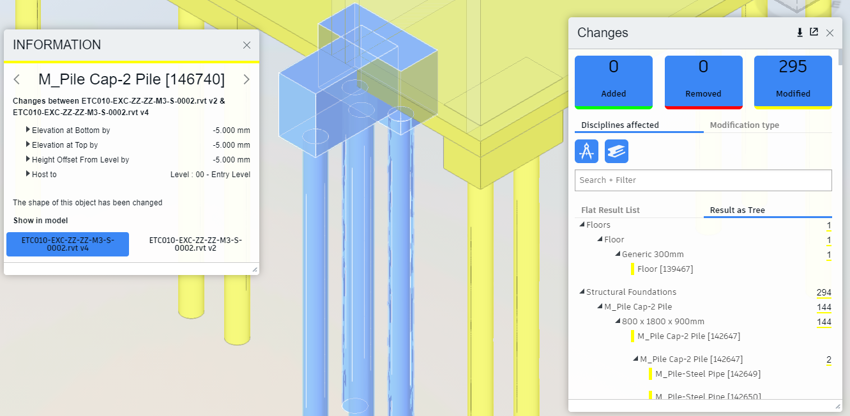
Task: Click the M_Pile Cap-2 Pile [146740] title
Action: coord(131,80)
